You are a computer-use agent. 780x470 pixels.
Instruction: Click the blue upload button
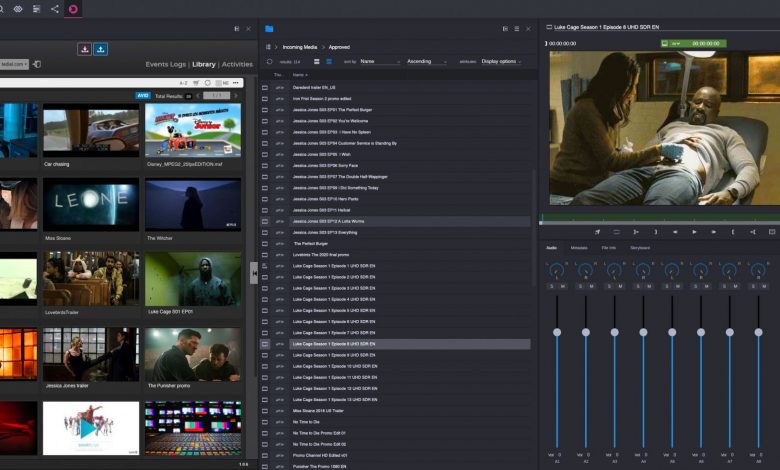(101, 49)
